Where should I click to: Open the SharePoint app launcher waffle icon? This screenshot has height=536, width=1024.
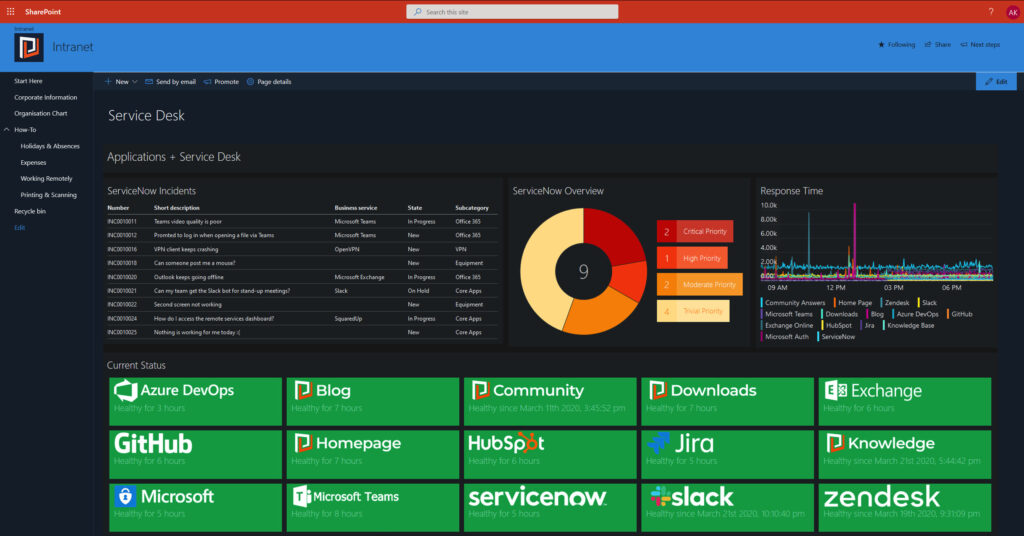[x=10, y=12]
